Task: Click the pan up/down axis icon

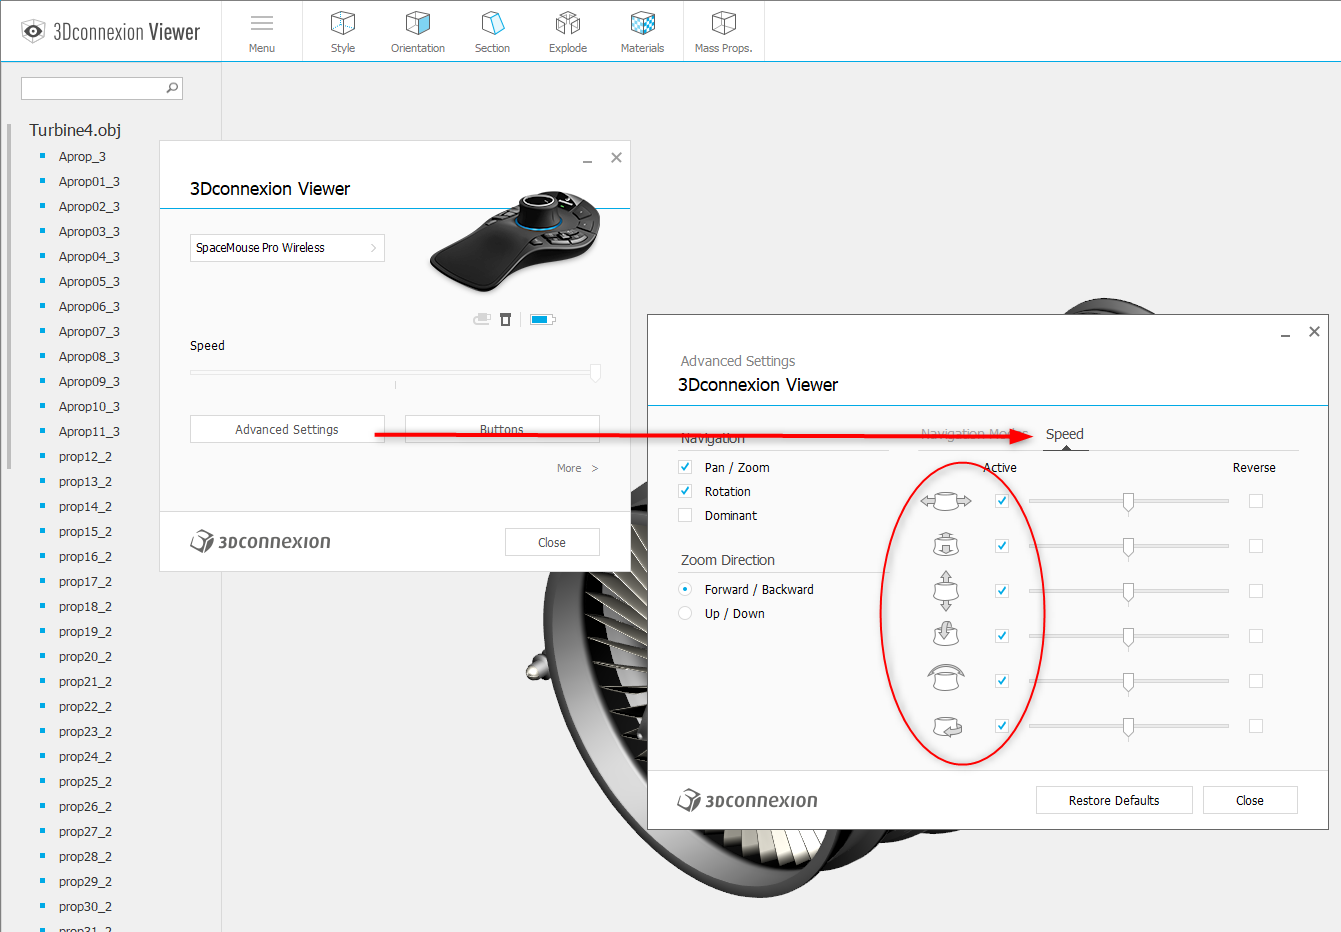Action: [946, 590]
